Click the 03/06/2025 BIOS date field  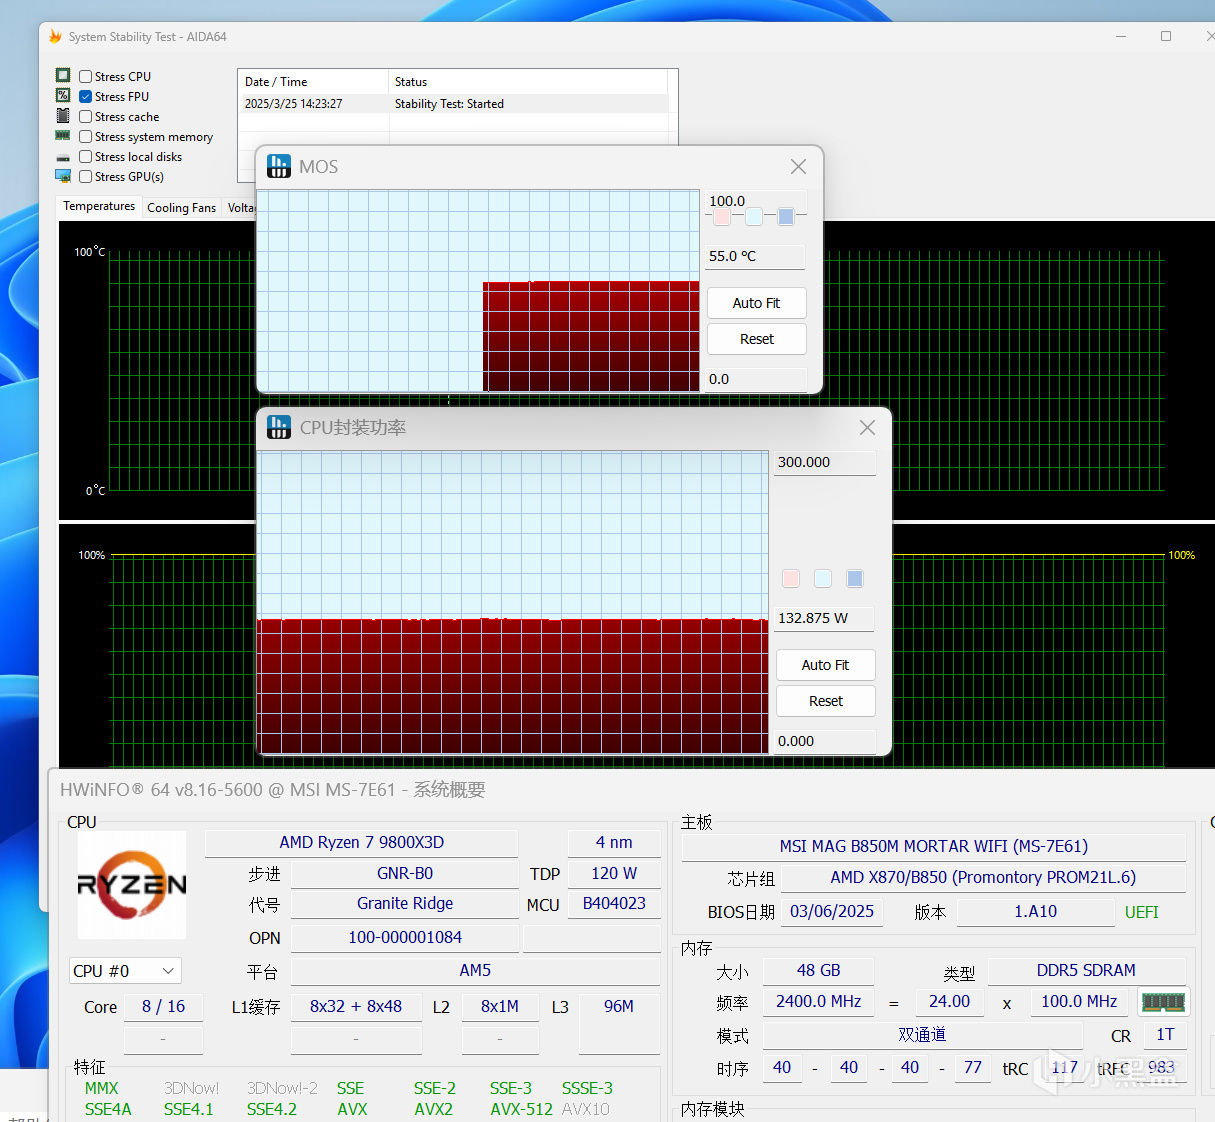[x=832, y=912]
